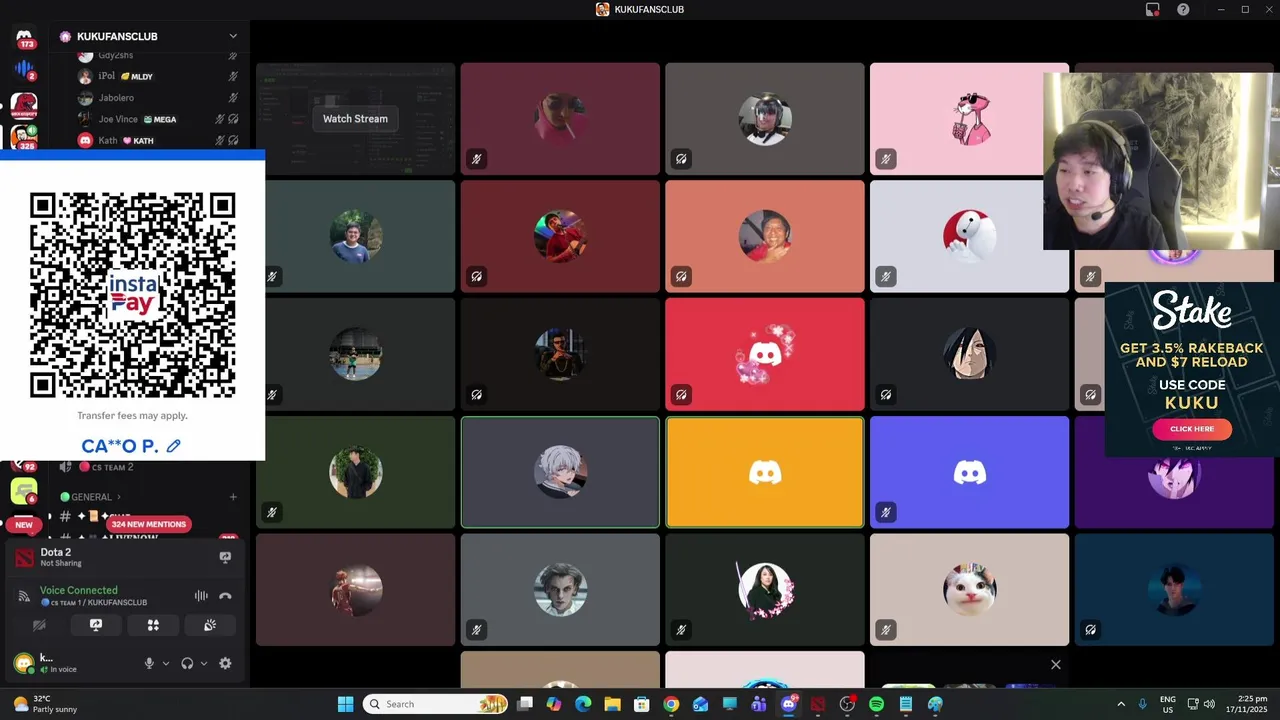The image size is (1280, 720).
Task: Click Voice Connected status text
Action: click(x=79, y=590)
